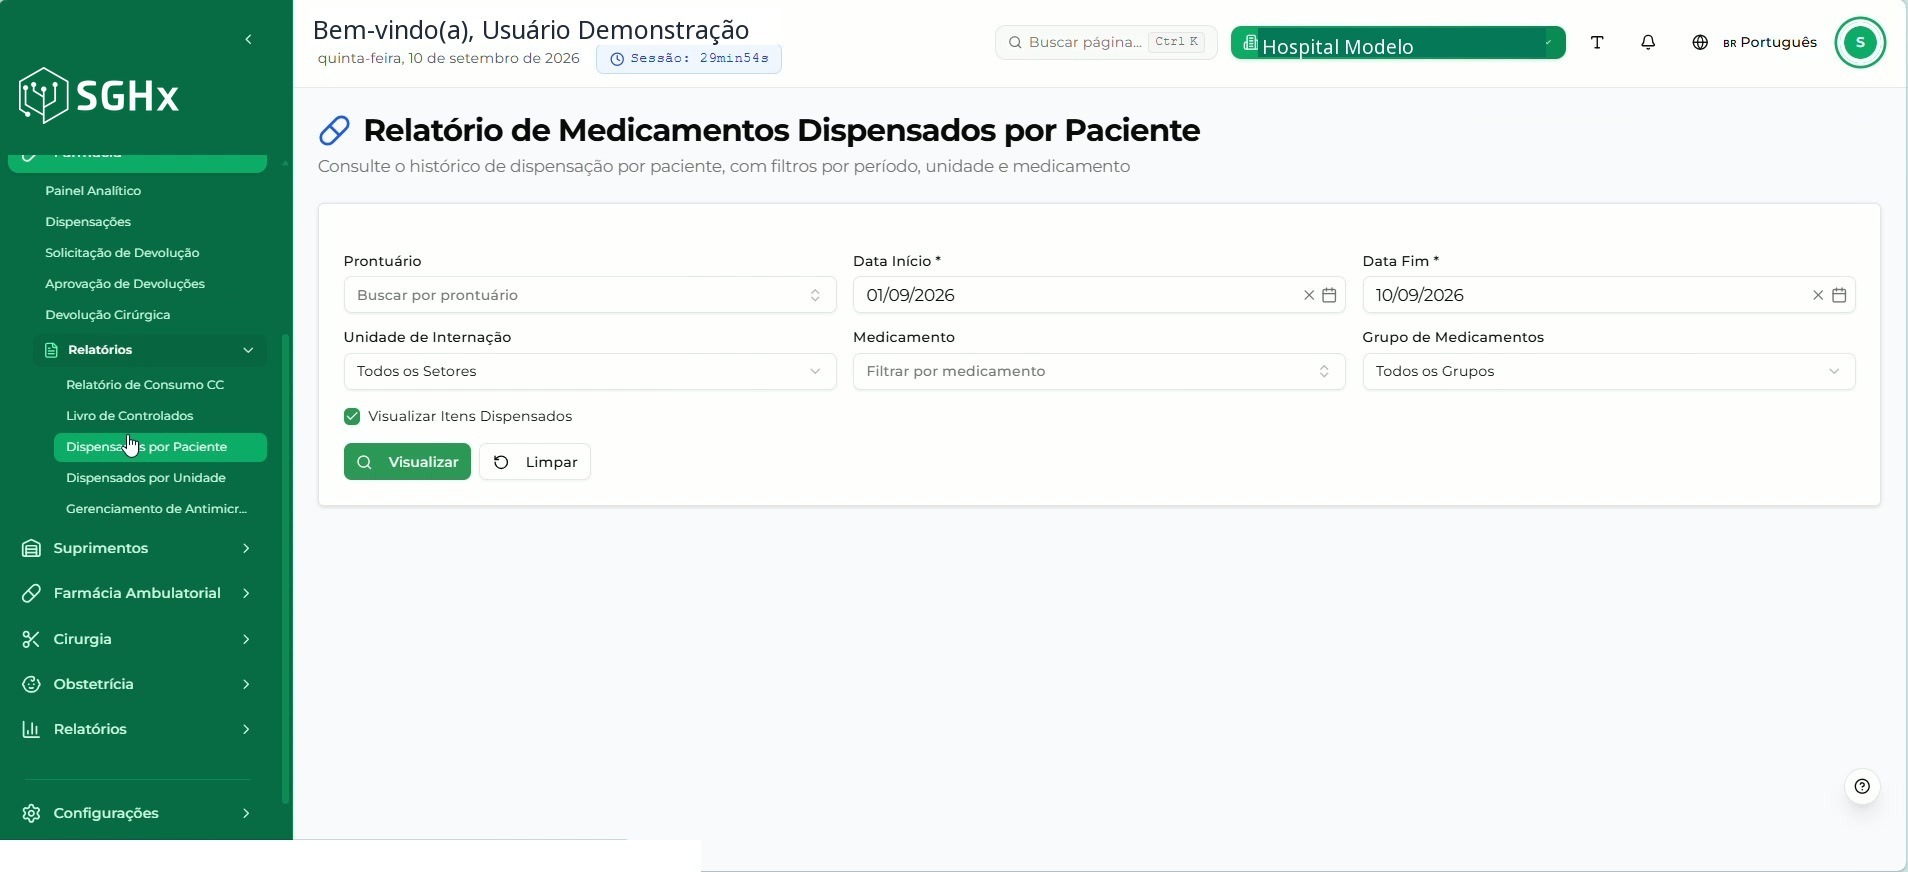The width and height of the screenshot is (1908, 872).
Task: Select Português language option
Action: pyautogui.click(x=1769, y=42)
